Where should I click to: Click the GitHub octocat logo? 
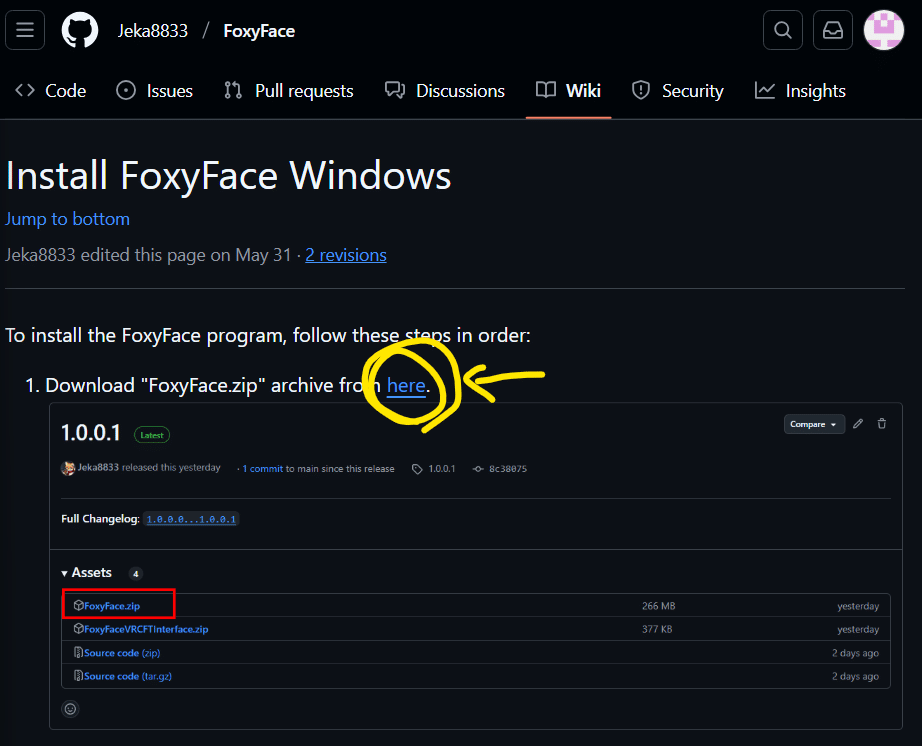point(80,29)
